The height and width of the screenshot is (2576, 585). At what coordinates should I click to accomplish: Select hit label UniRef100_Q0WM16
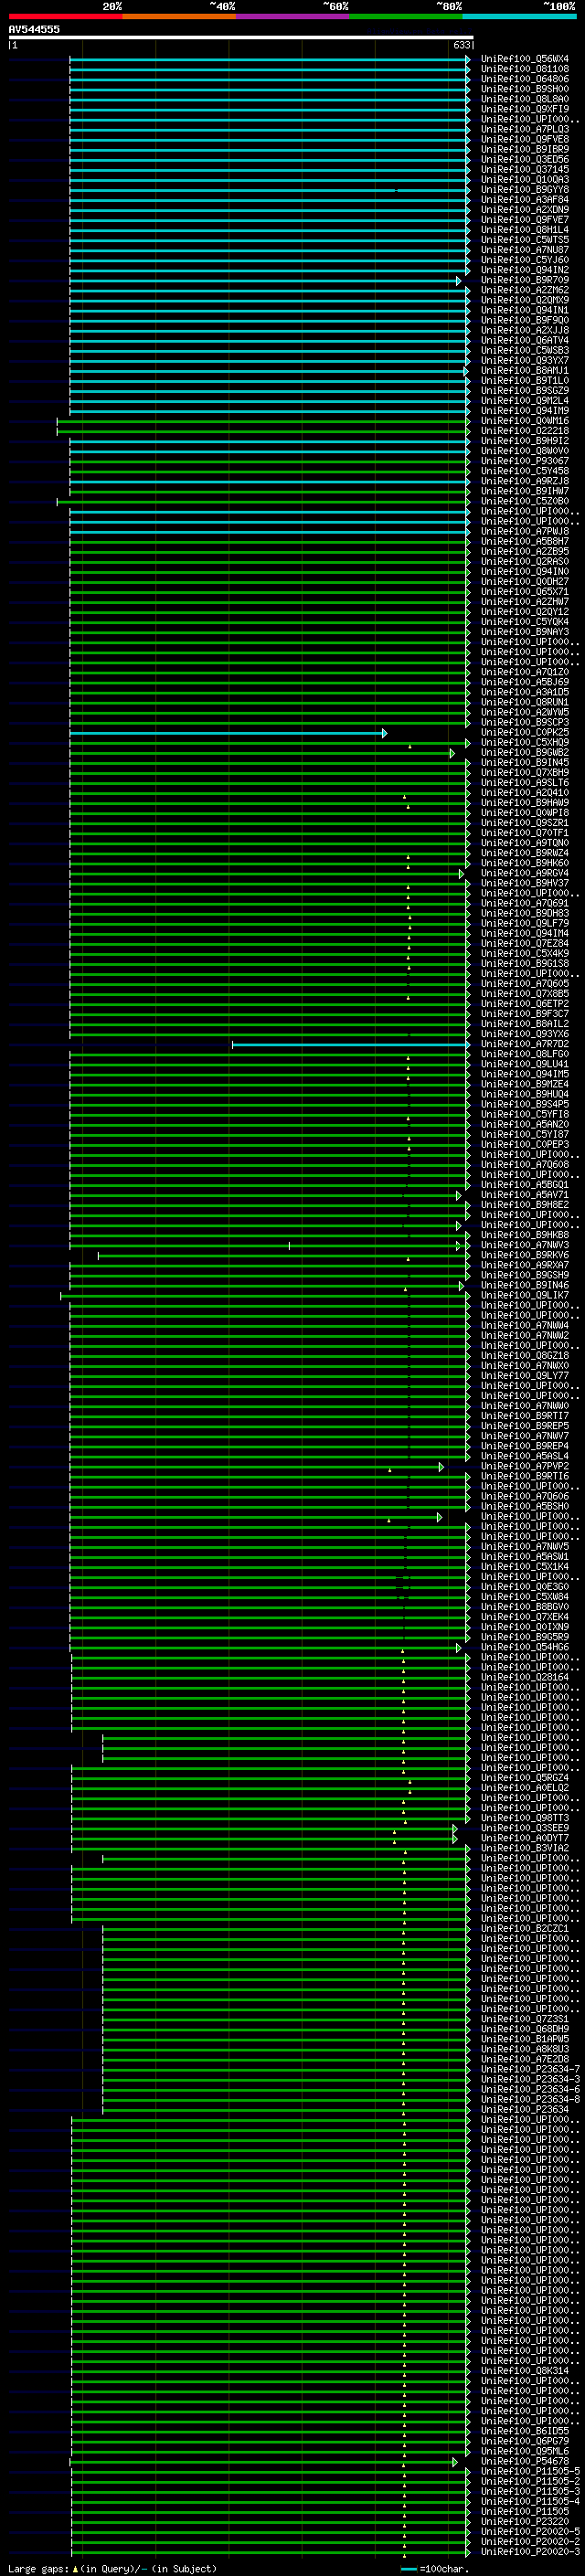(525, 420)
